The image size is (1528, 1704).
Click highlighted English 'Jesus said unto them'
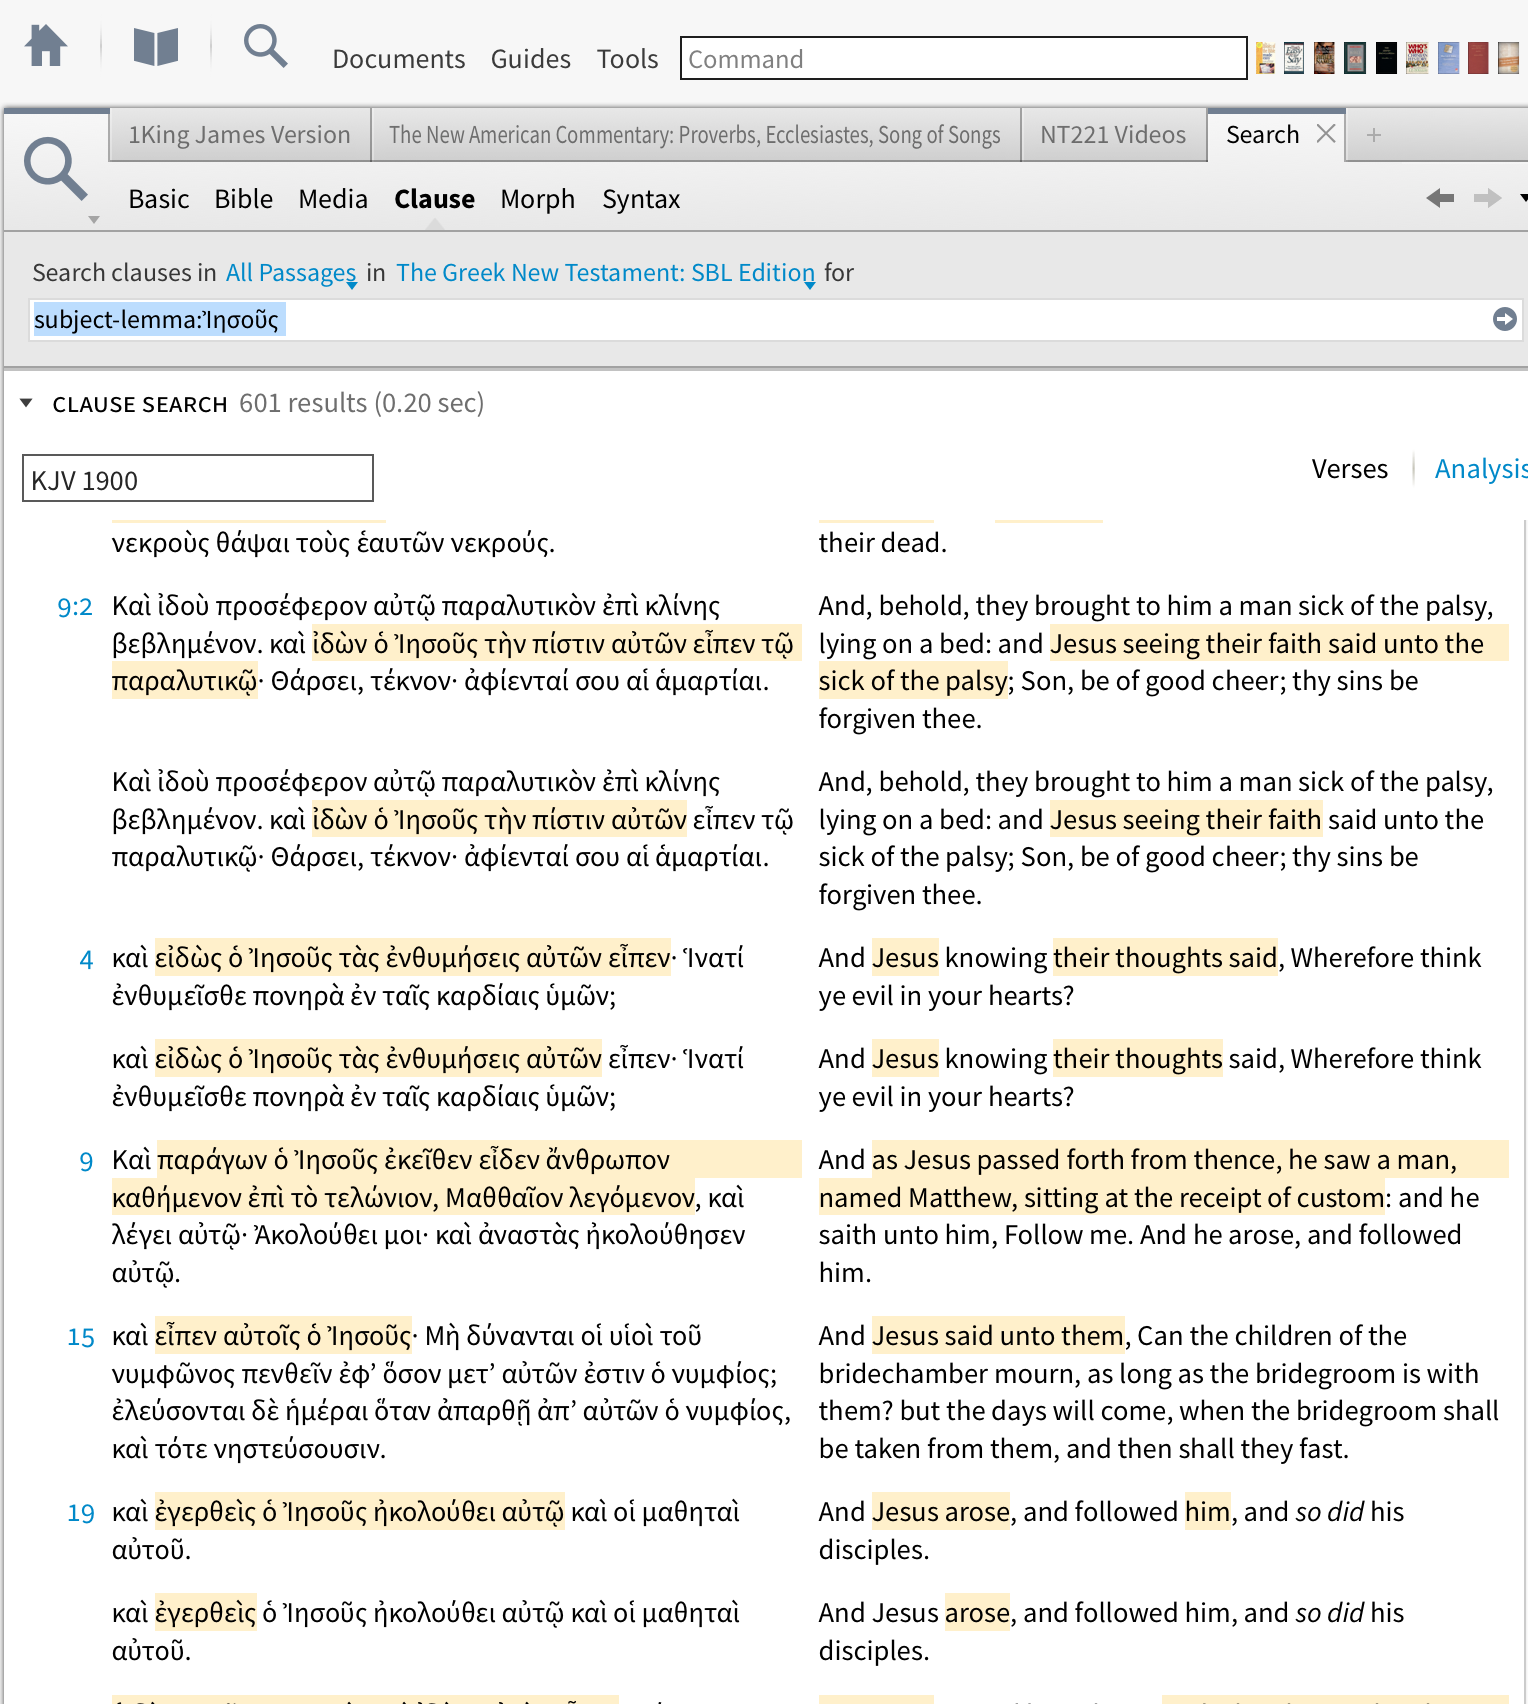pyautogui.click(x=998, y=1336)
